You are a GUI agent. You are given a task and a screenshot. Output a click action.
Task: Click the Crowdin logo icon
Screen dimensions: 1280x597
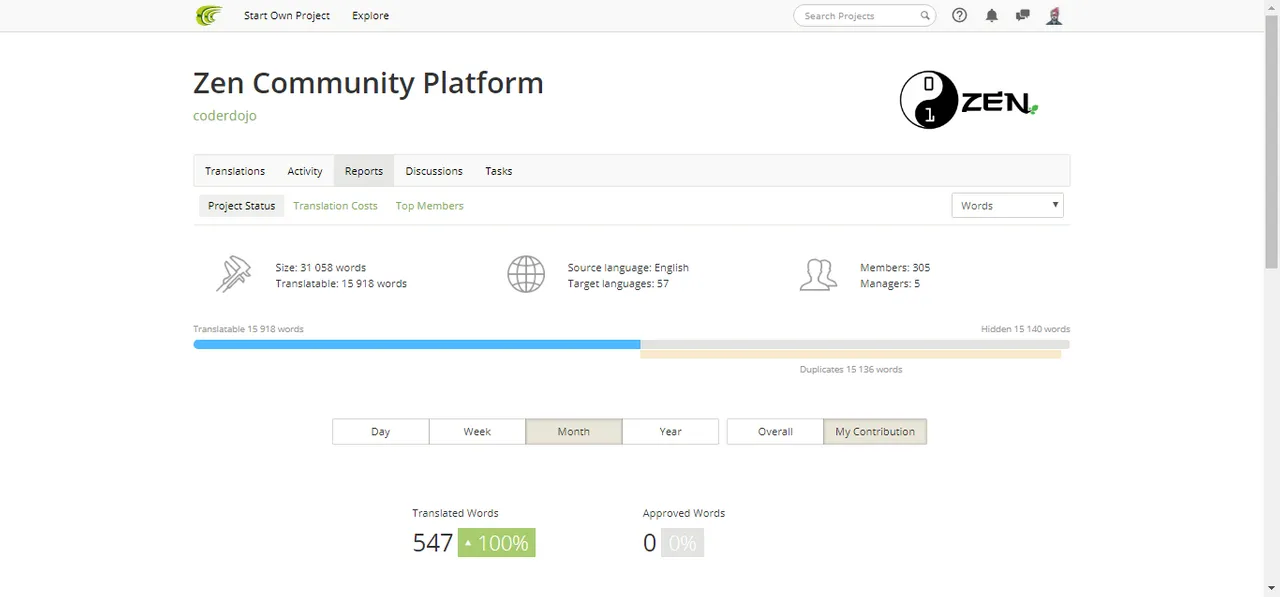[x=208, y=15]
